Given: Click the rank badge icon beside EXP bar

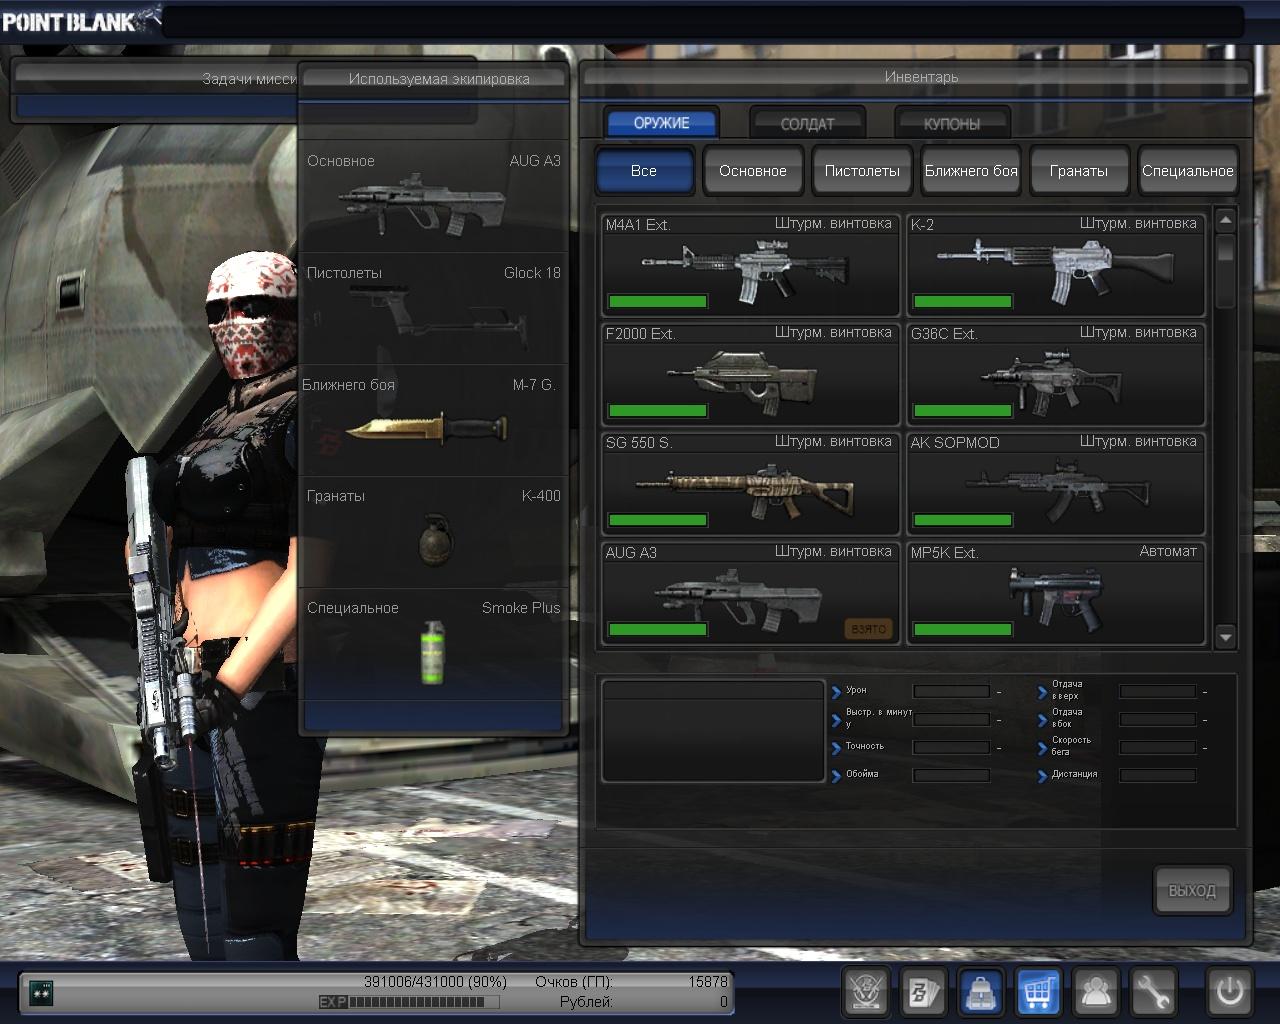Looking at the screenshot, I should [x=42, y=992].
